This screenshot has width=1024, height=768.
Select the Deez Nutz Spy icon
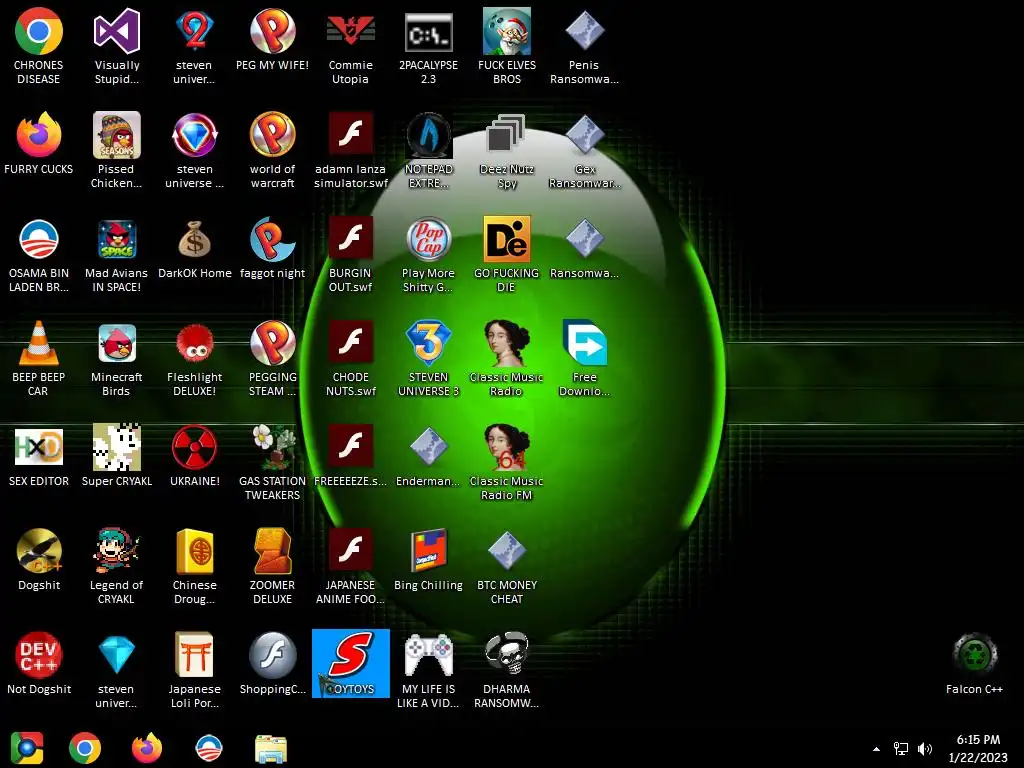506,135
